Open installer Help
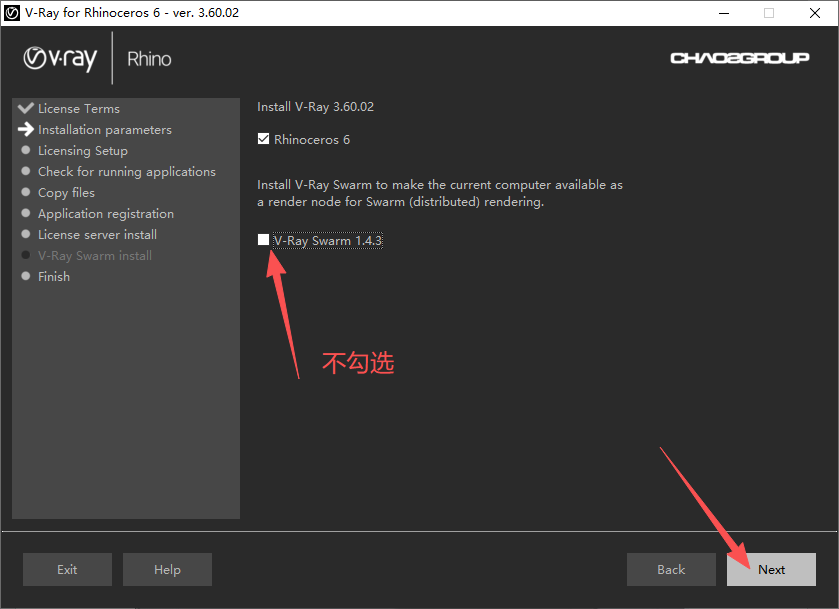Viewport: 839px width, 609px height. (167, 569)
